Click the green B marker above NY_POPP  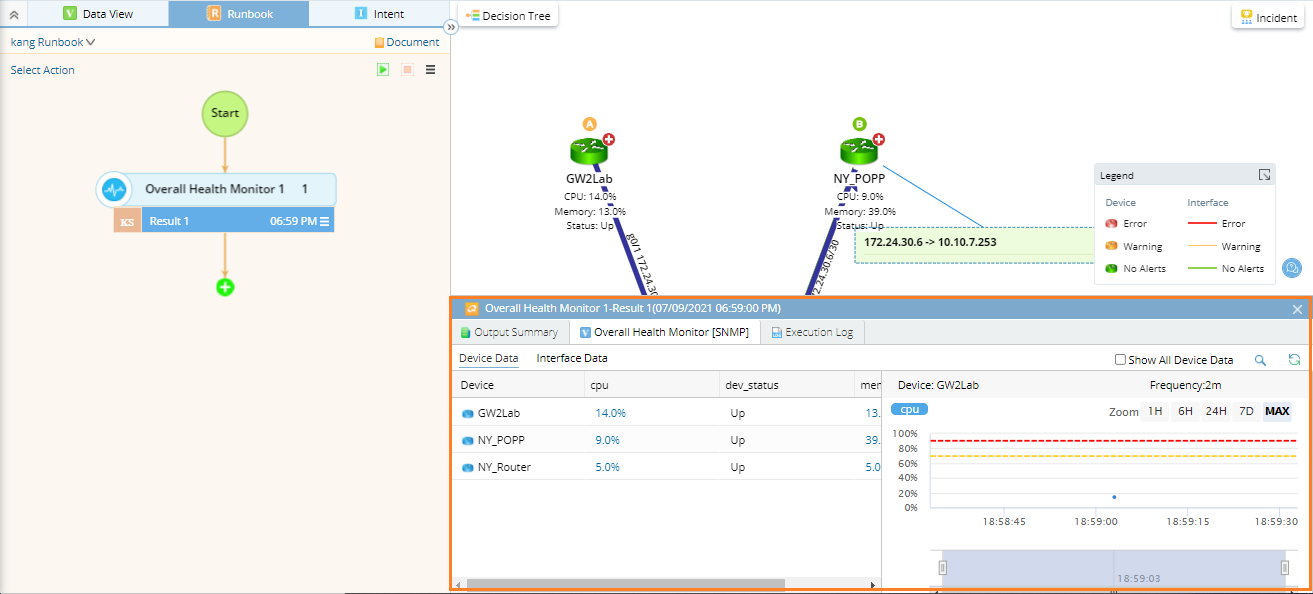pyautogui.click(x=859, y=124)
